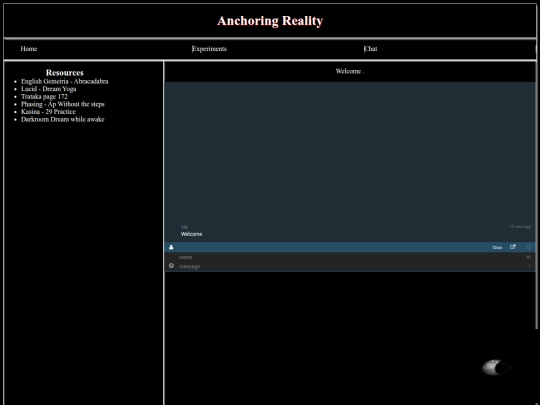540x405 pixels.
Task: Open the emoji picker beside message field
Action: (x=172, y=266)
